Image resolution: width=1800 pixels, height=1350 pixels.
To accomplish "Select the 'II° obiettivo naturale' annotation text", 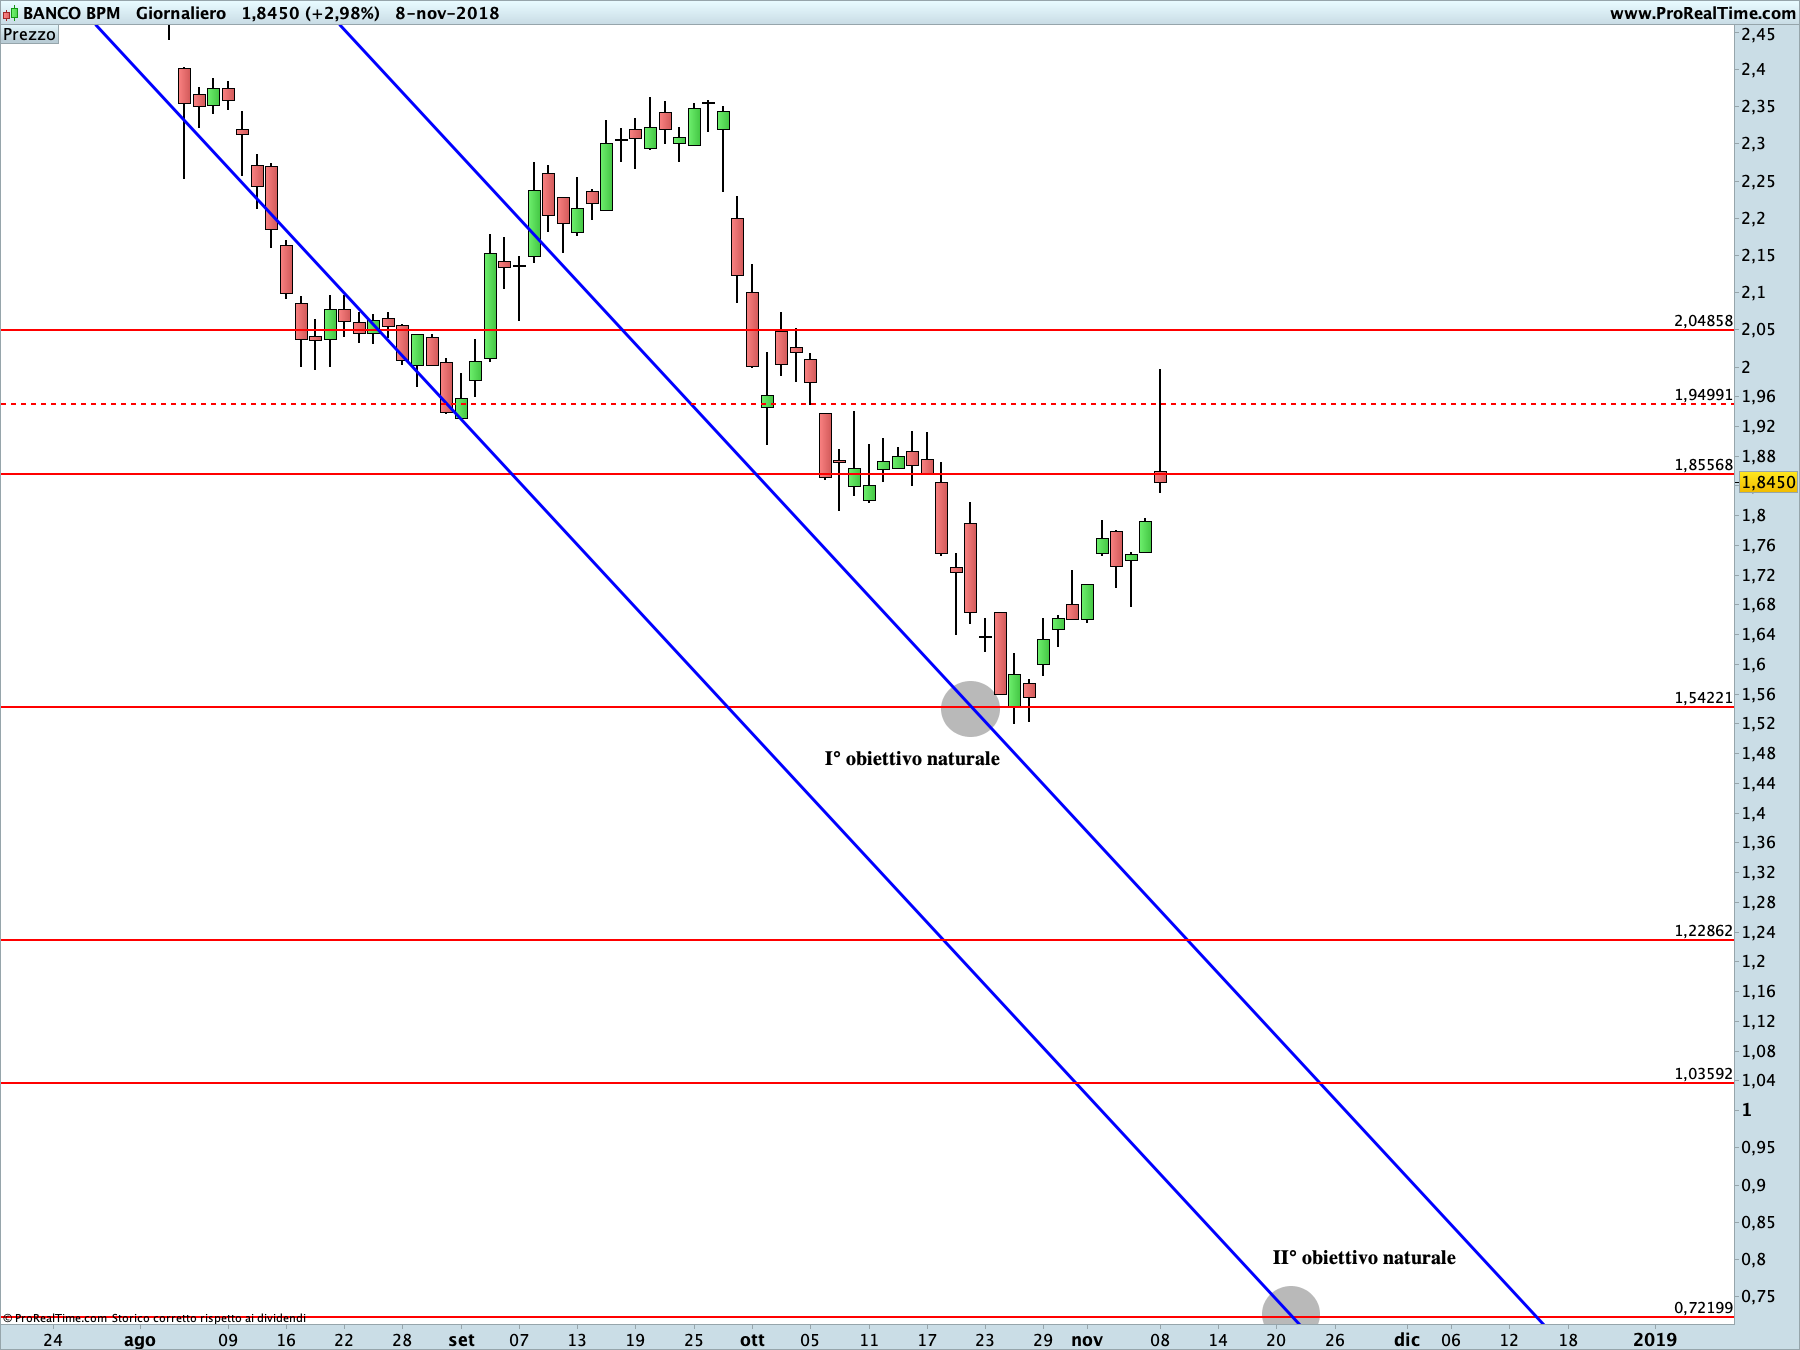I will tap(1364, 1257).
